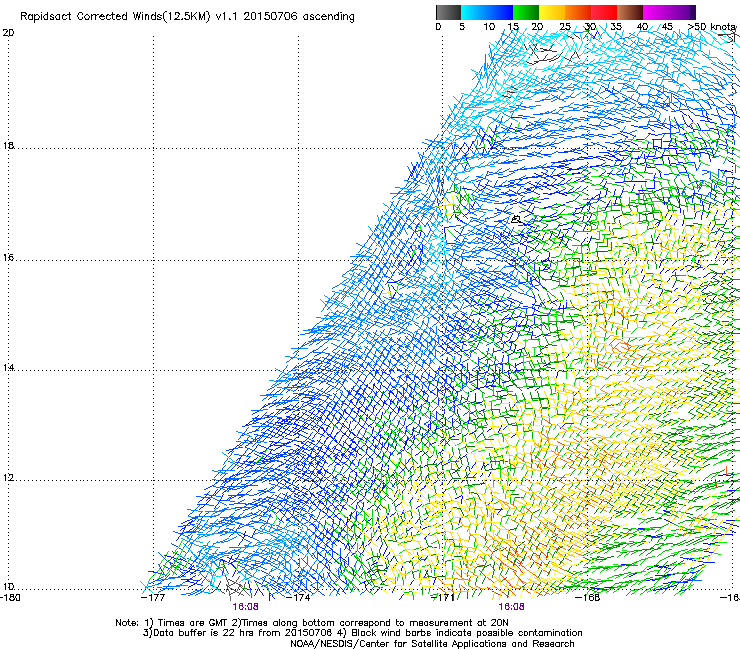Click latitude label '10' on the left axis

[8, 587]
